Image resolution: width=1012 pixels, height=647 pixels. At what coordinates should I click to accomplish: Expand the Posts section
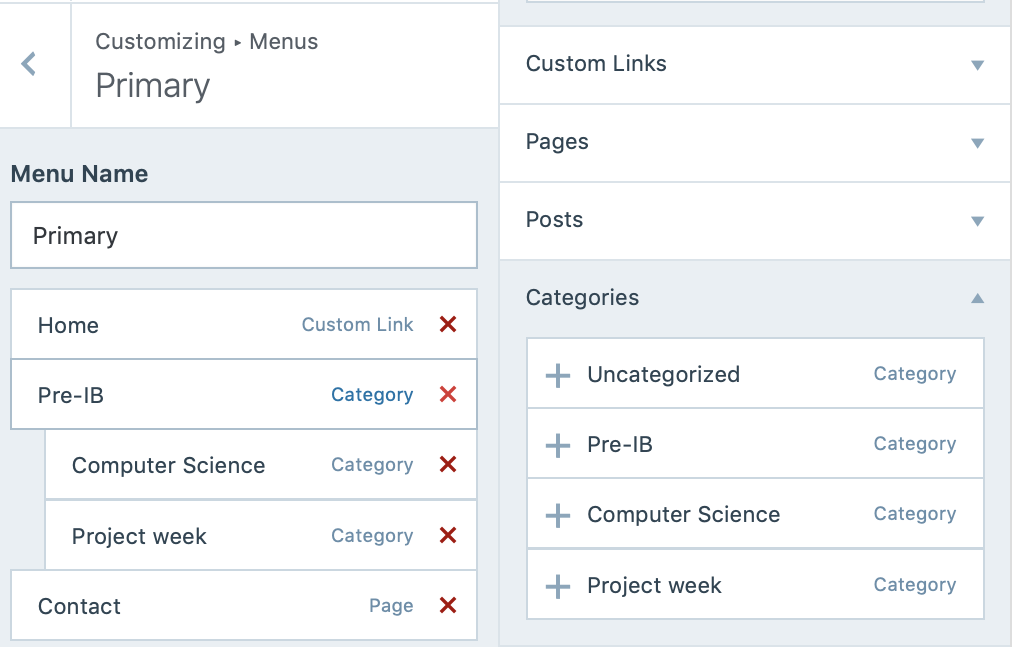tap(977, 221)
